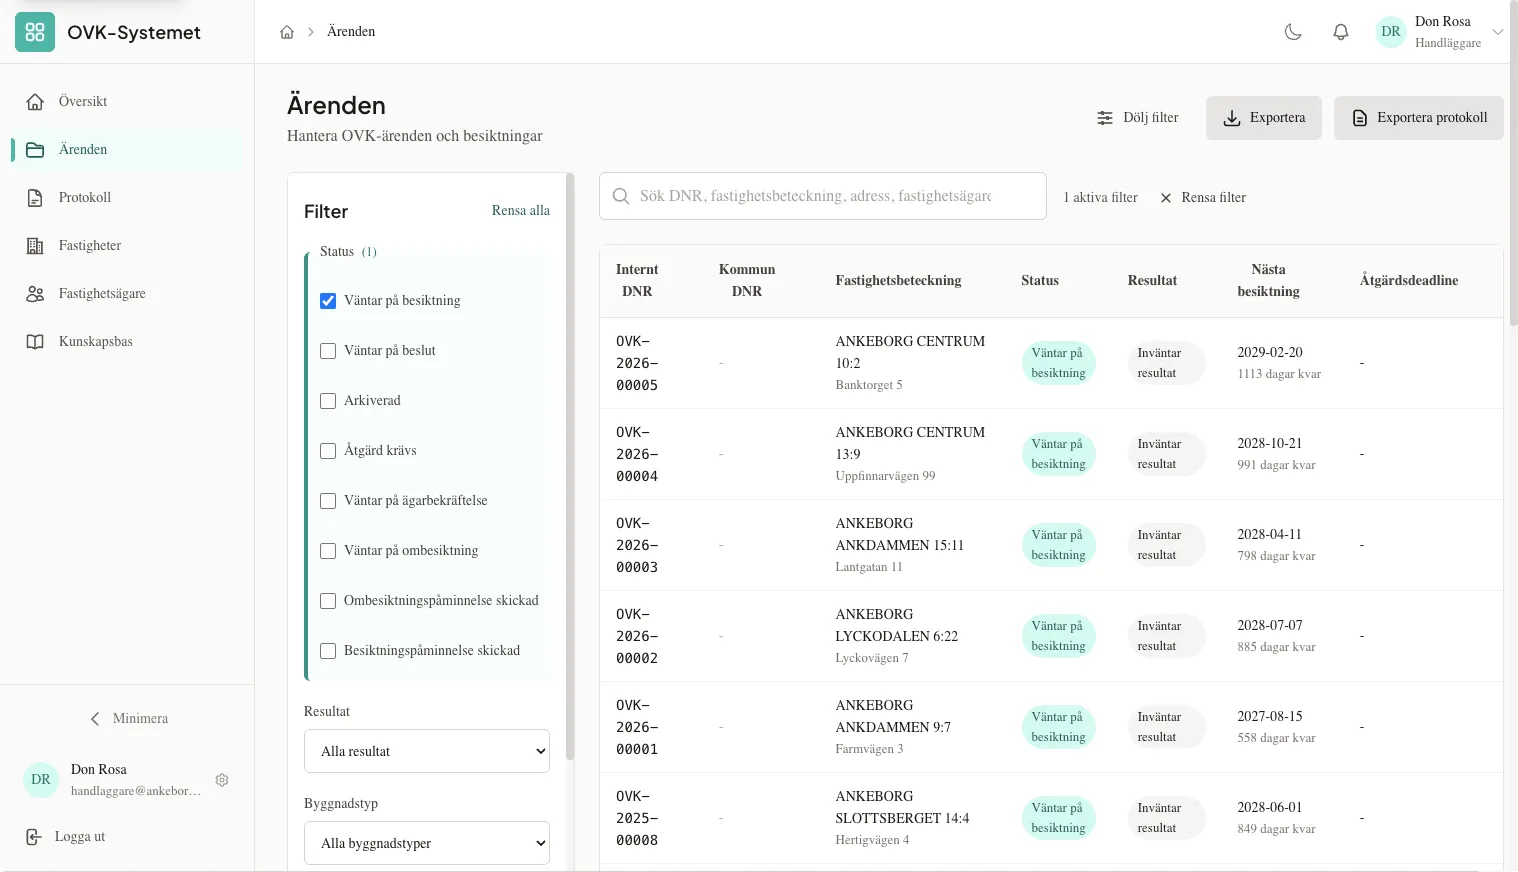Screen dimensions: 1518x872
Task: Click the magnifier icon in the search box
Action: click(621, 196)
